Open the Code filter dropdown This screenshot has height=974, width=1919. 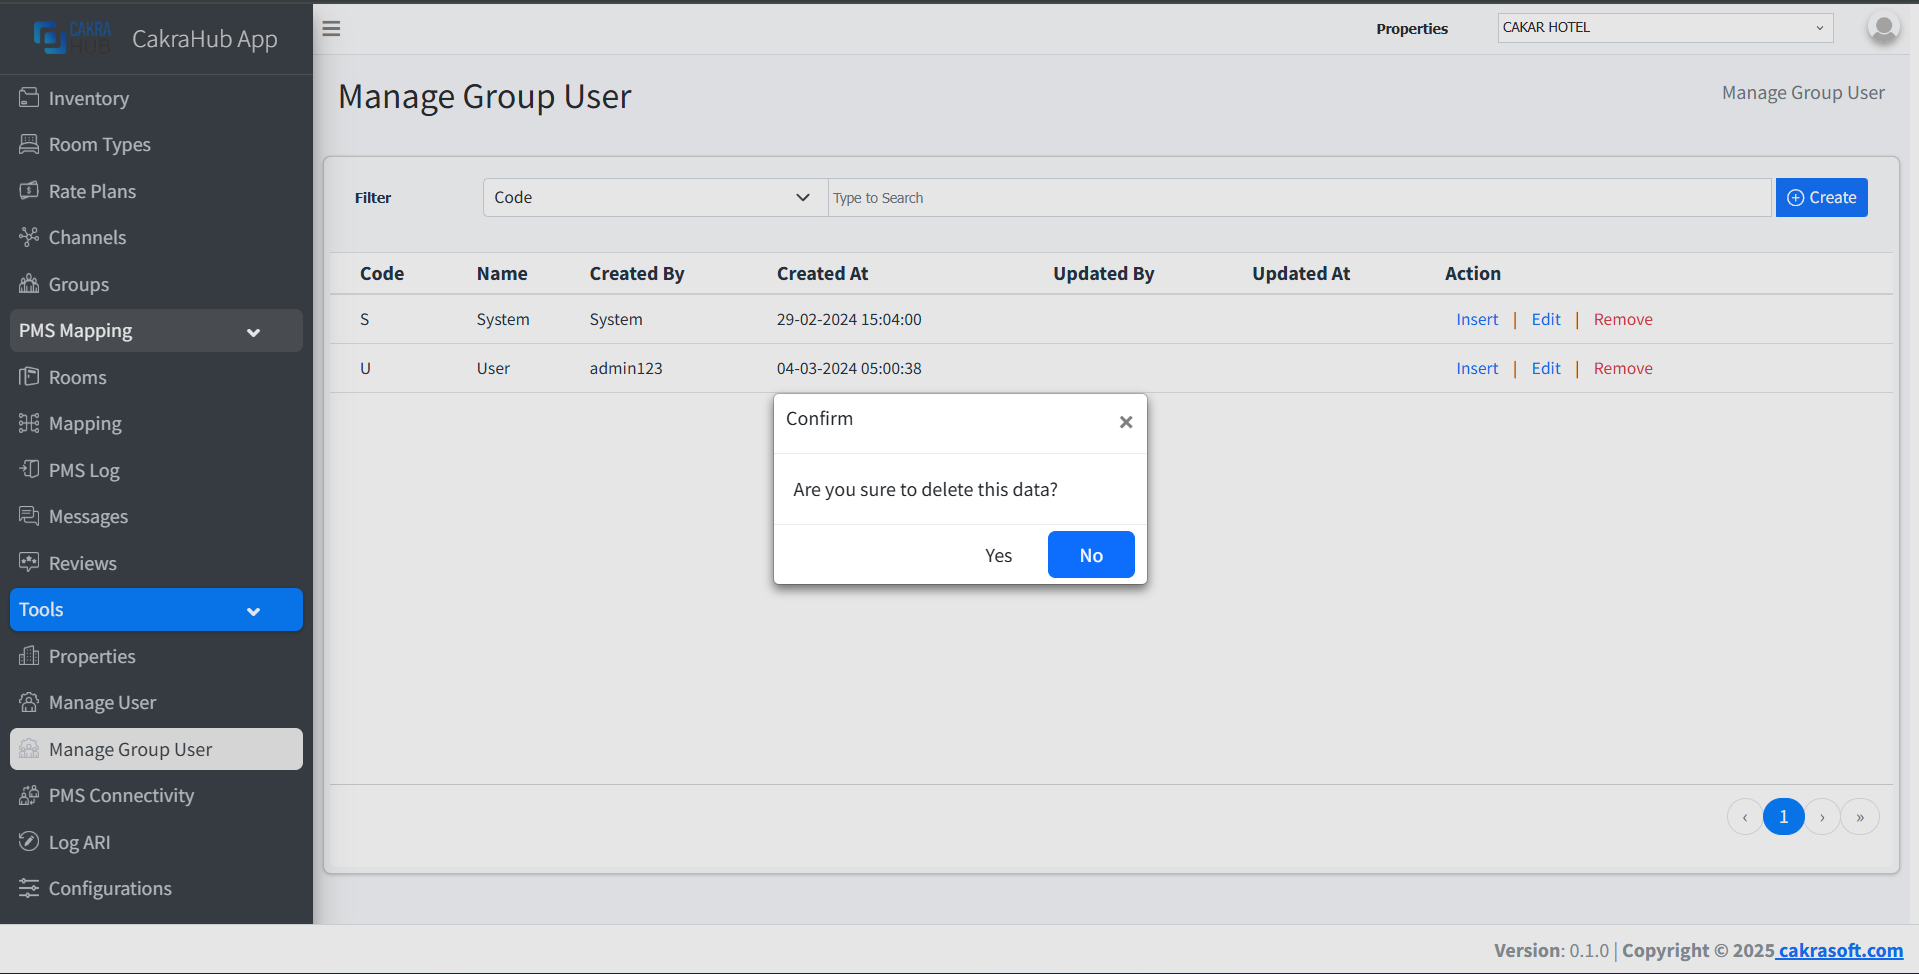[x=654, y=197]
